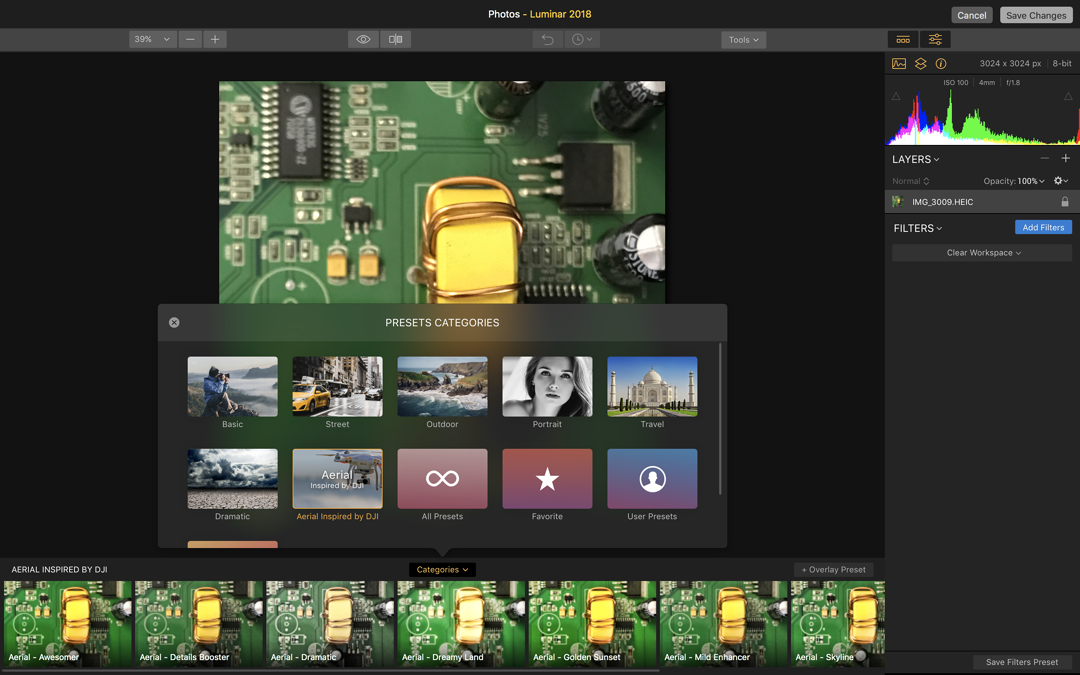
Task: Click the presets popup vertical scrollbar
Action: click(x=720, y=419)
